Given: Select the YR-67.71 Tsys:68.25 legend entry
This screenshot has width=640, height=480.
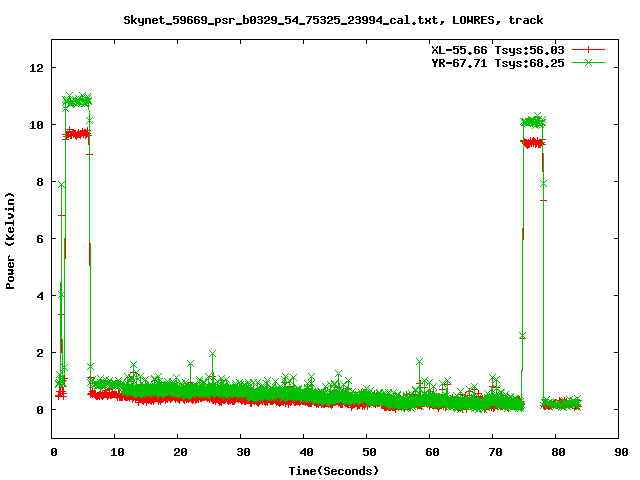Looking at the screenshot, I should click(x=498, y=63).
